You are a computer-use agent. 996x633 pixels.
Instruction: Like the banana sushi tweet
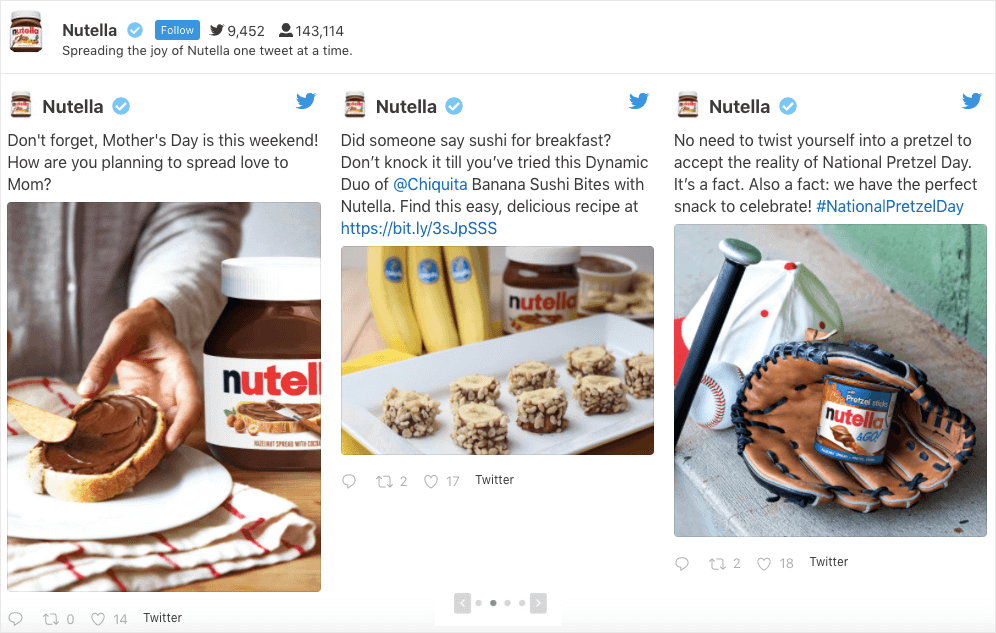coord(431,481)
